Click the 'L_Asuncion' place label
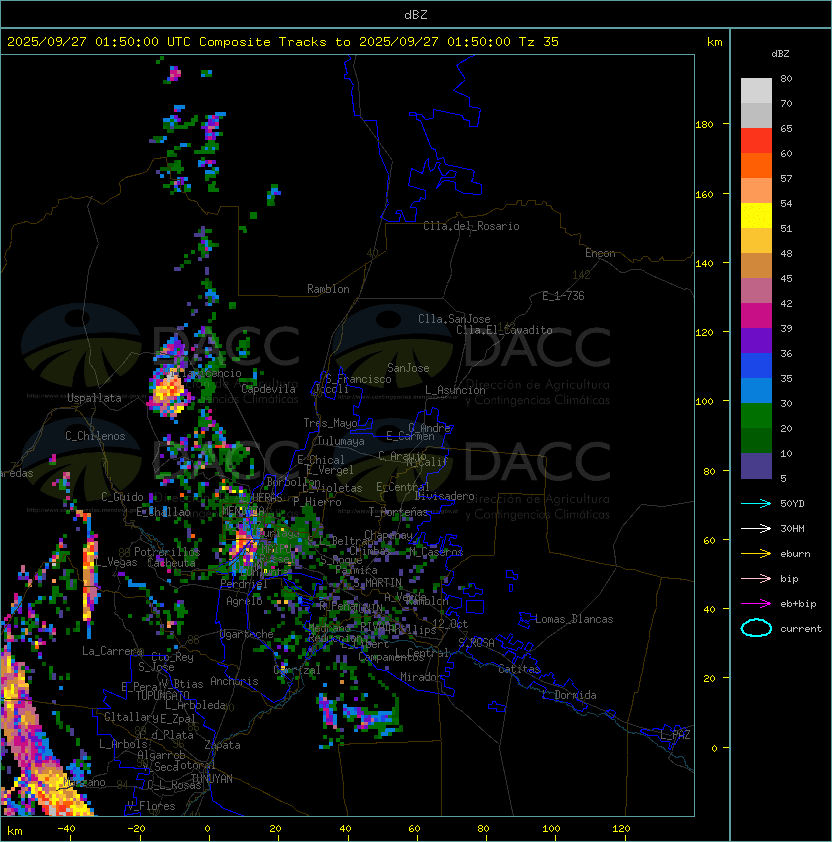The width and height of the screenshot is (832, 842). (x=455, y=390)
